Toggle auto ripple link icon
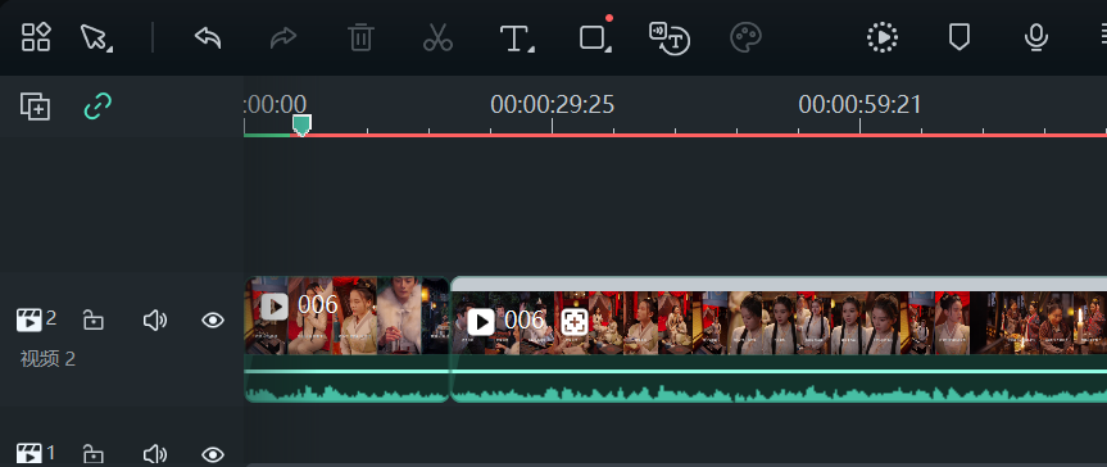This screenshot has width=1107, height=467. pos(97,107)
